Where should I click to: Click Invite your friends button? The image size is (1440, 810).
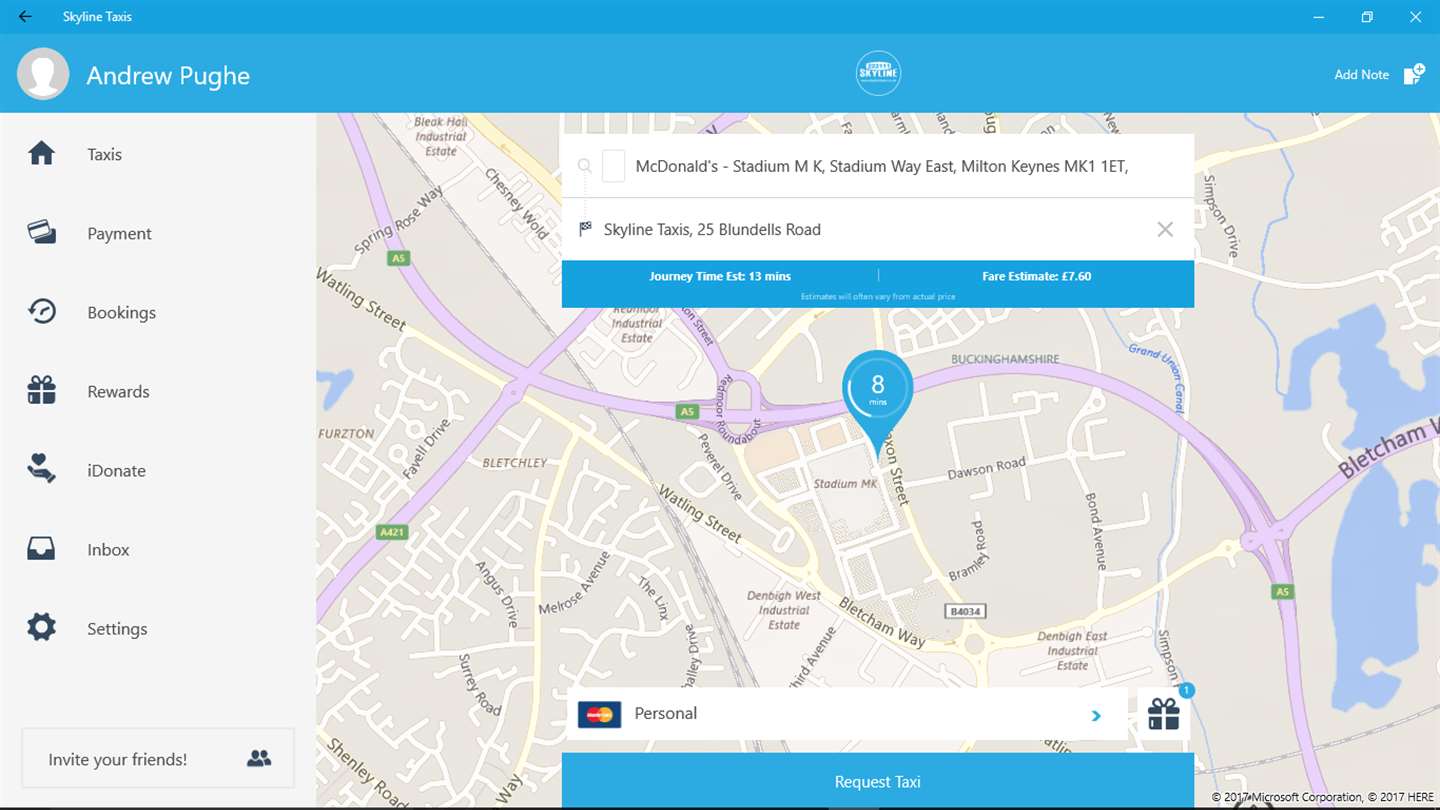158,758
